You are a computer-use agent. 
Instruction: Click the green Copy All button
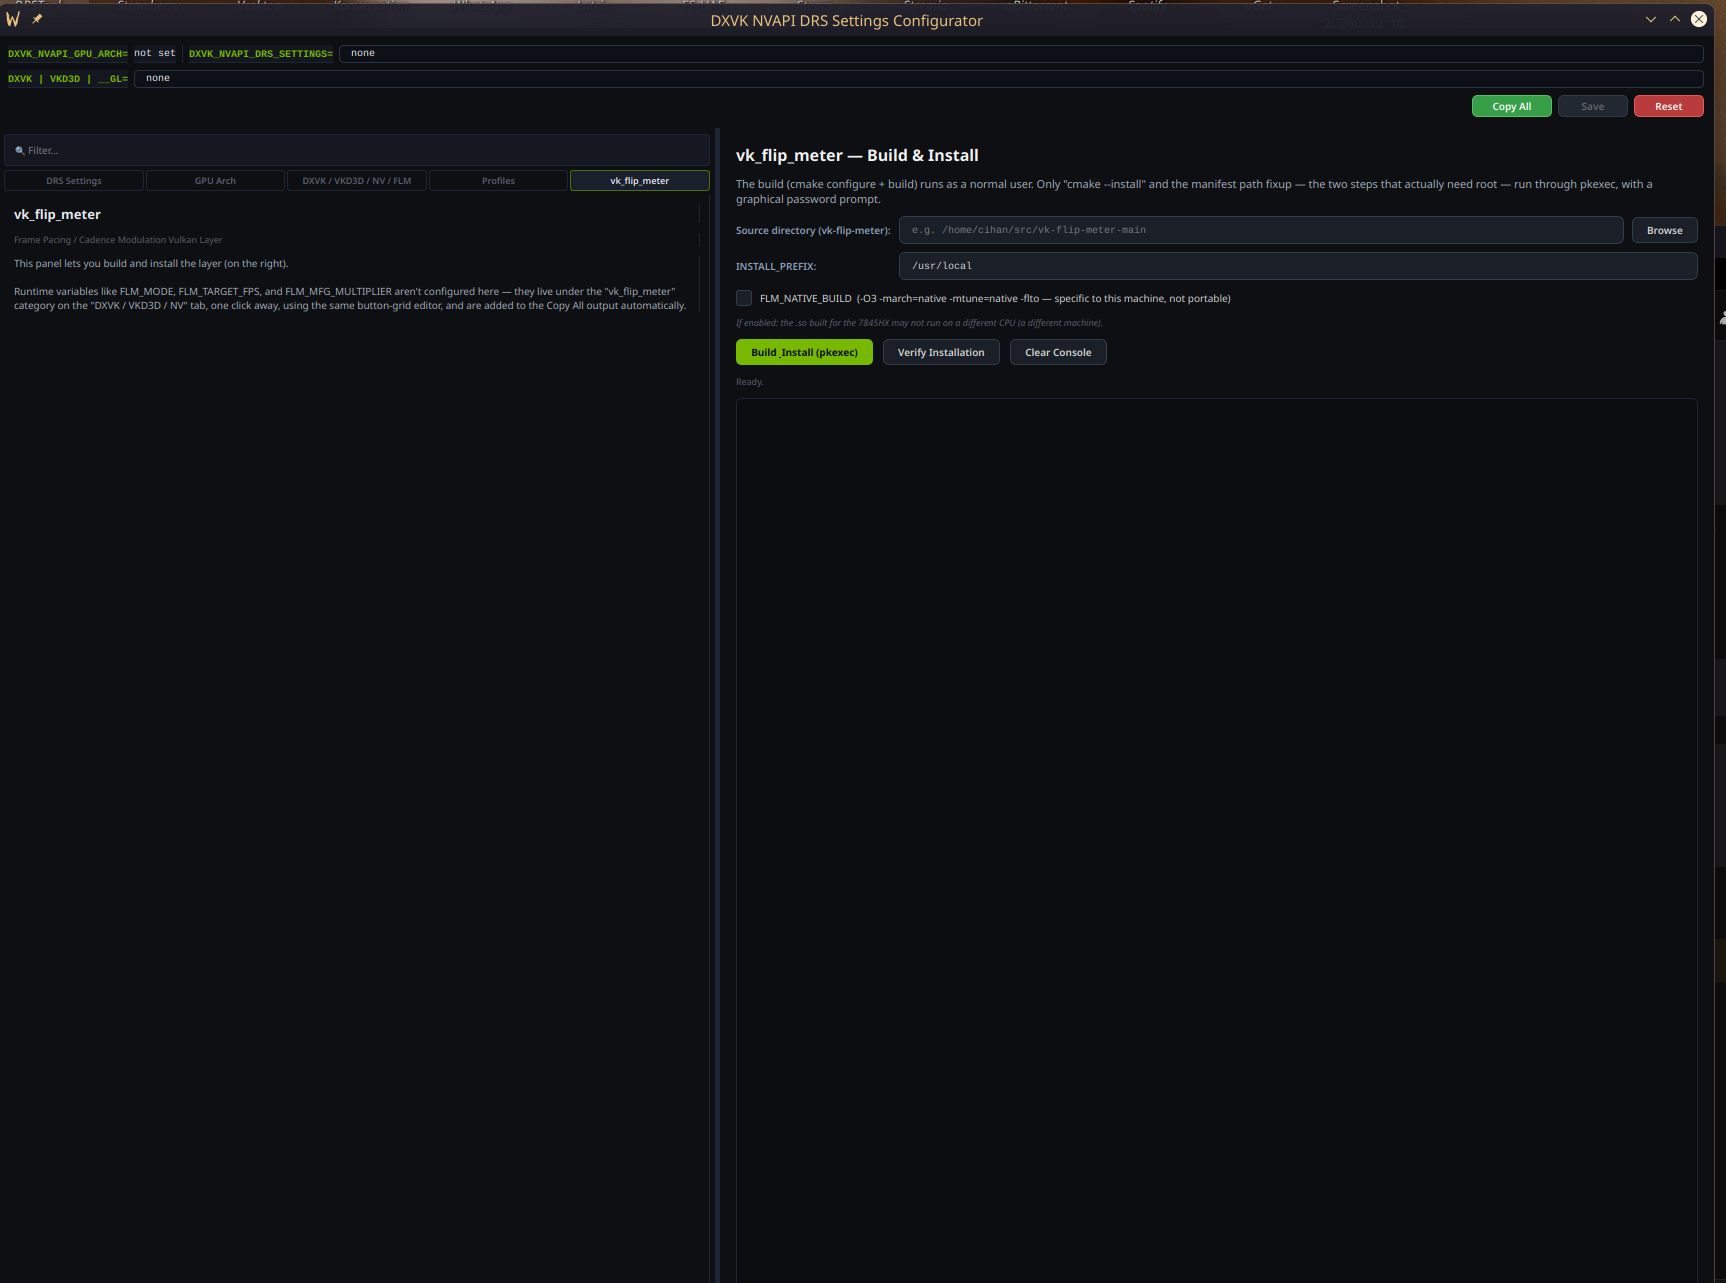(1512, 107)
